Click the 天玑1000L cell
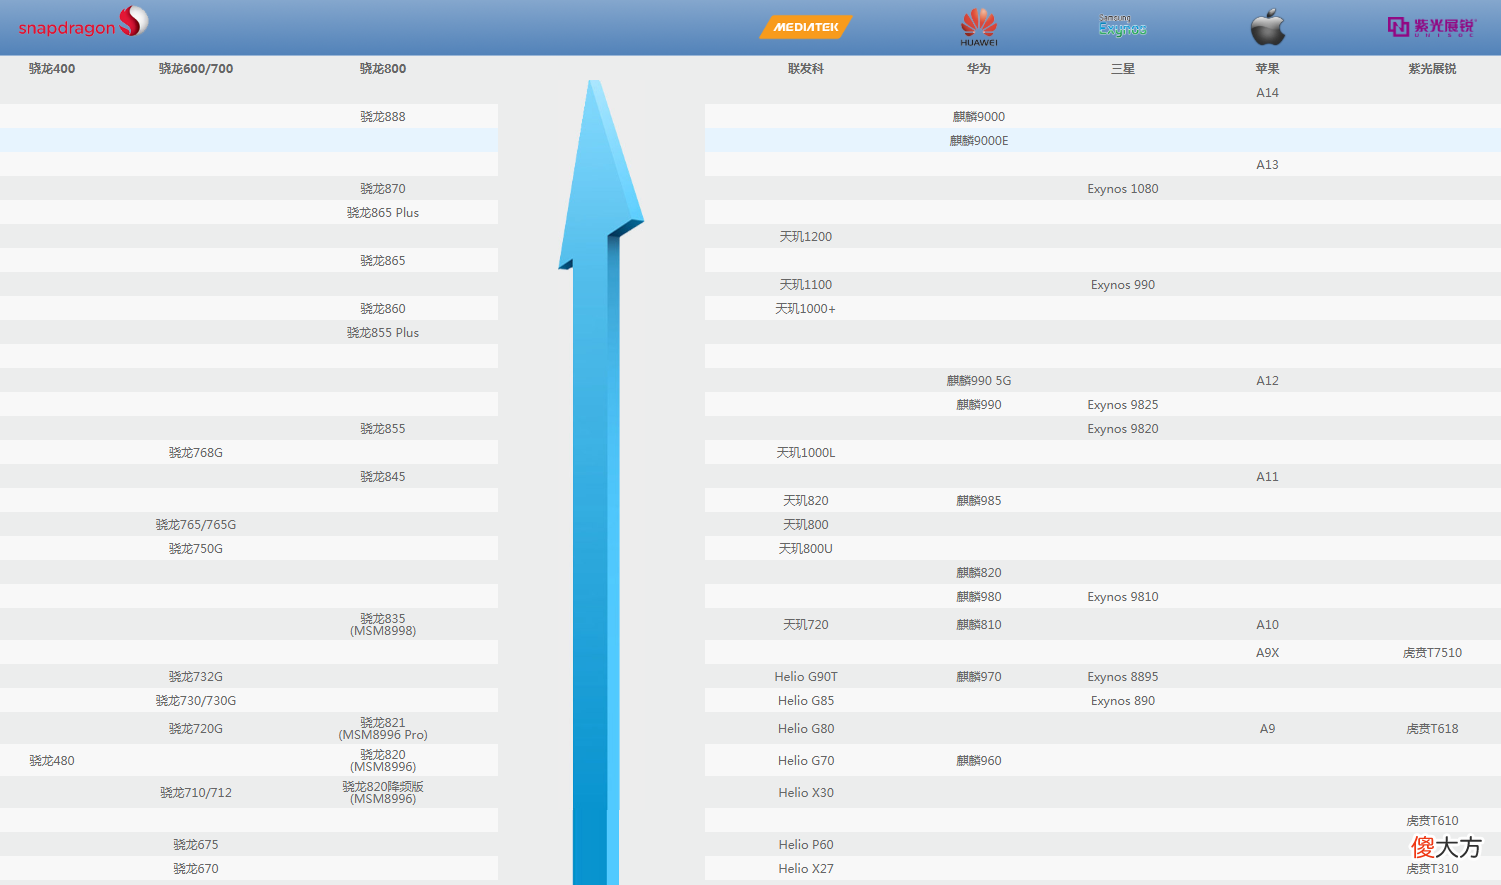The width and height of the screenshot is (1501, 885). 806,453
